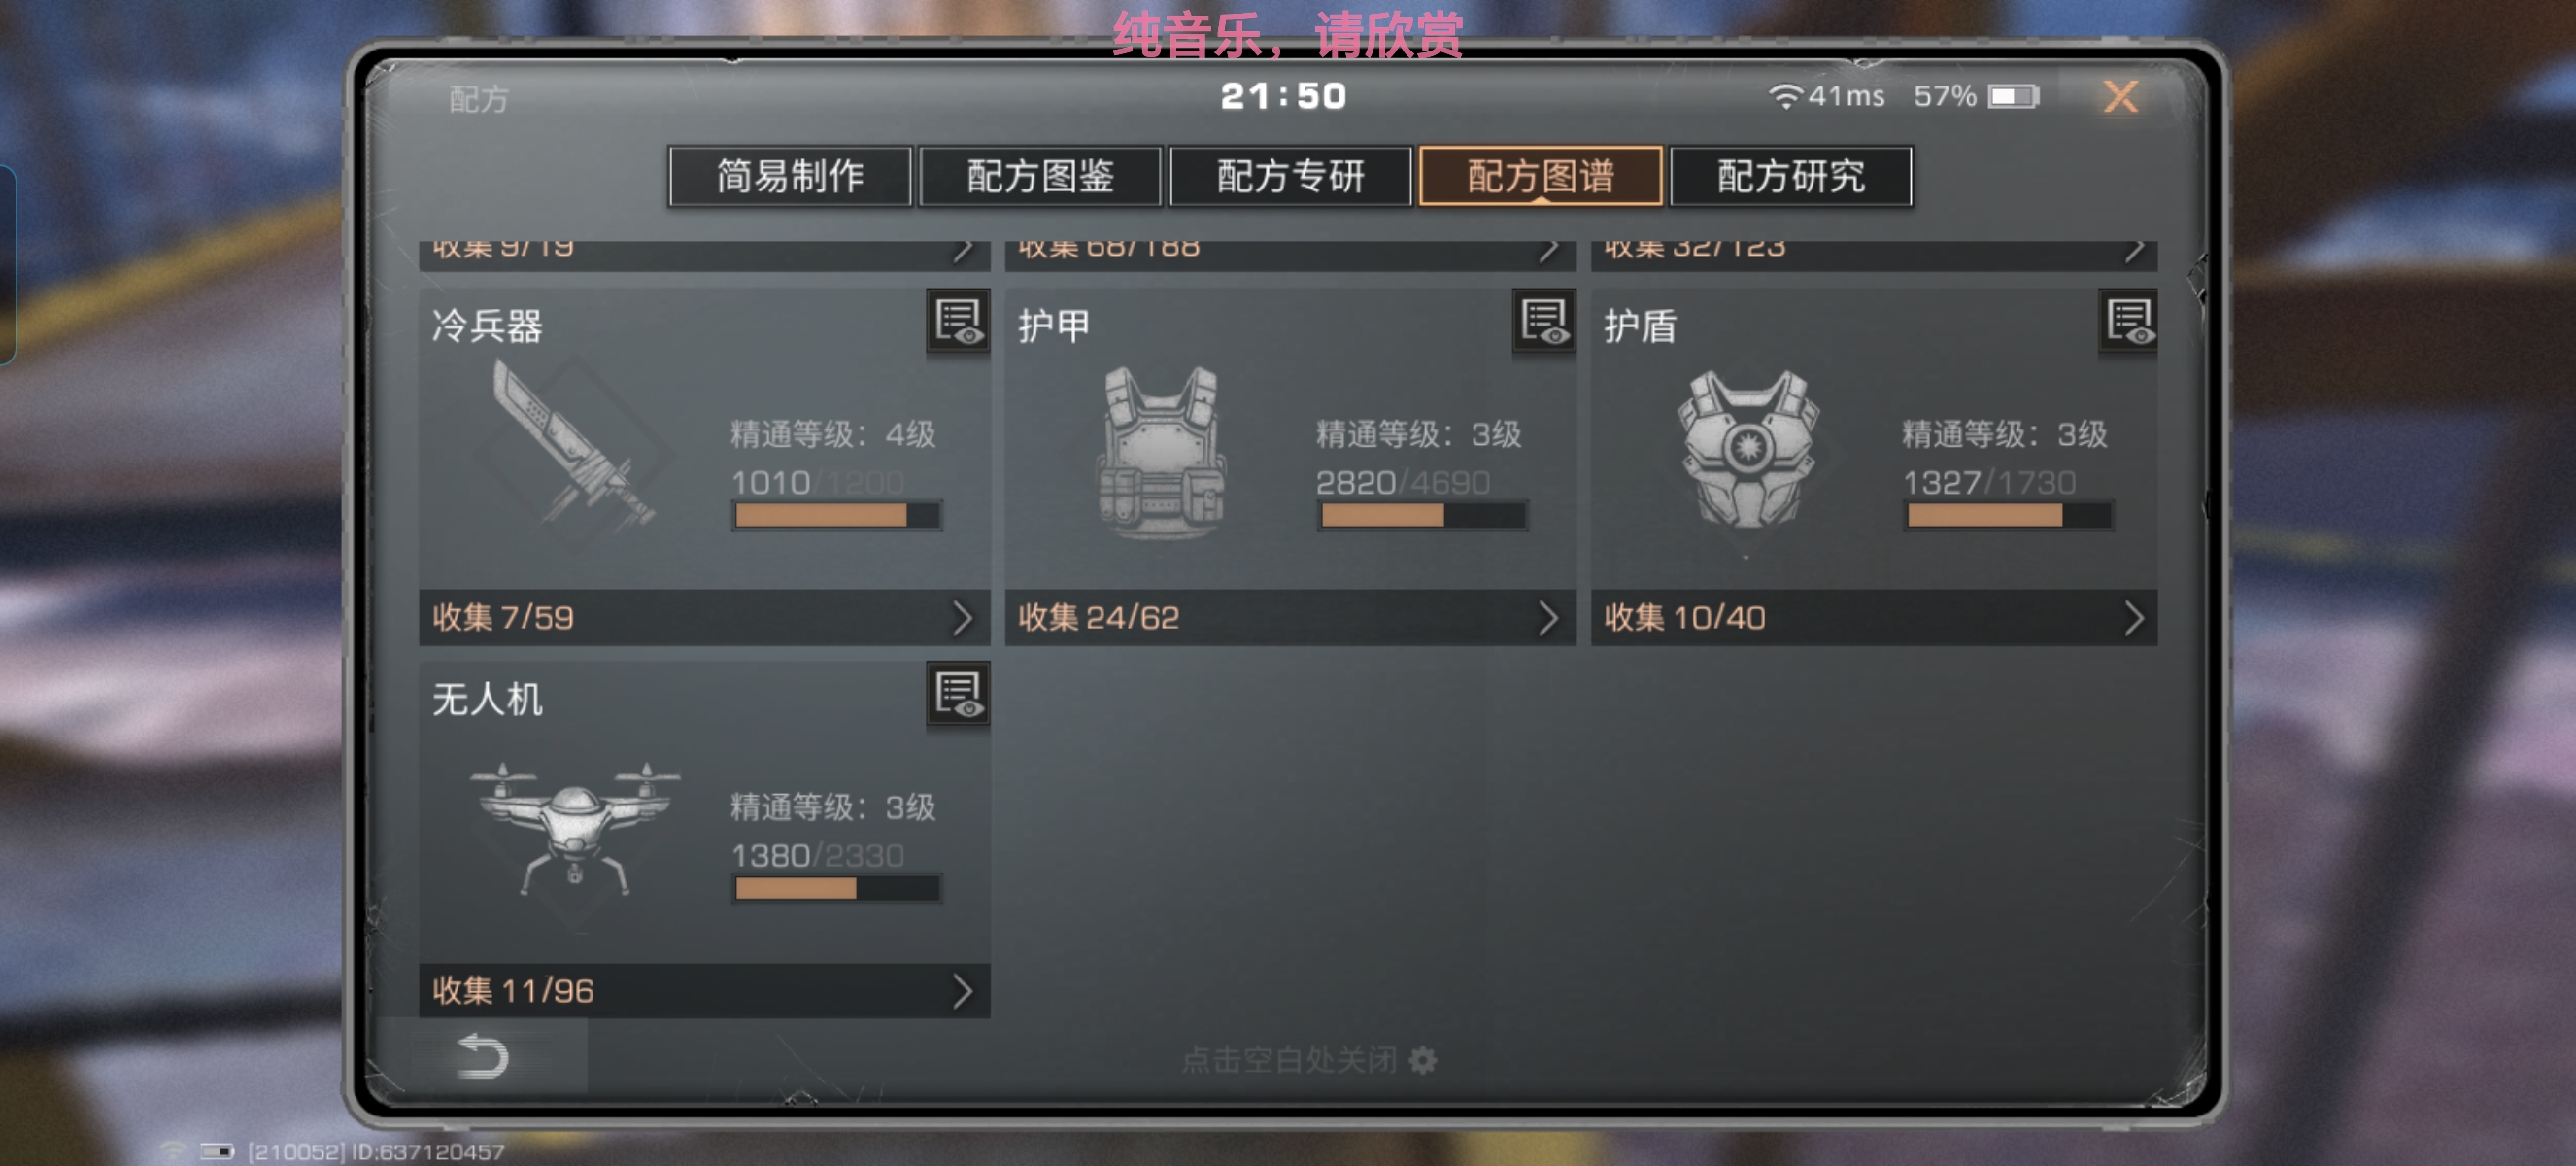
Task: Select the sword image under 冷兵器
Action: pos(573,442)
